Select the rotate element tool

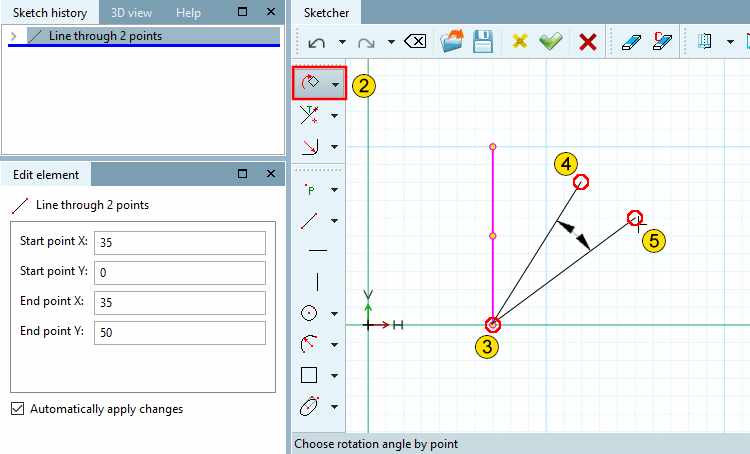310,83
